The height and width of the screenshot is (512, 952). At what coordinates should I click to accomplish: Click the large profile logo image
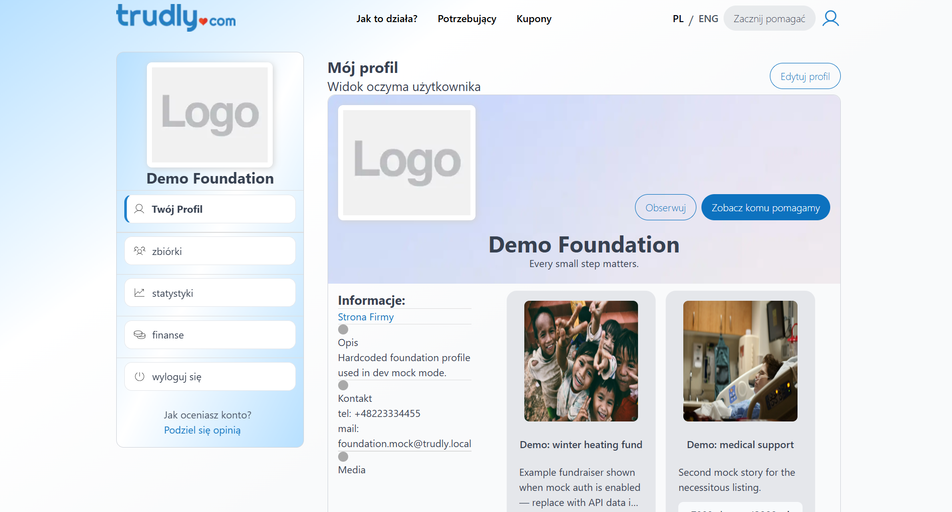pyautogui.click(x=407, y=163)
